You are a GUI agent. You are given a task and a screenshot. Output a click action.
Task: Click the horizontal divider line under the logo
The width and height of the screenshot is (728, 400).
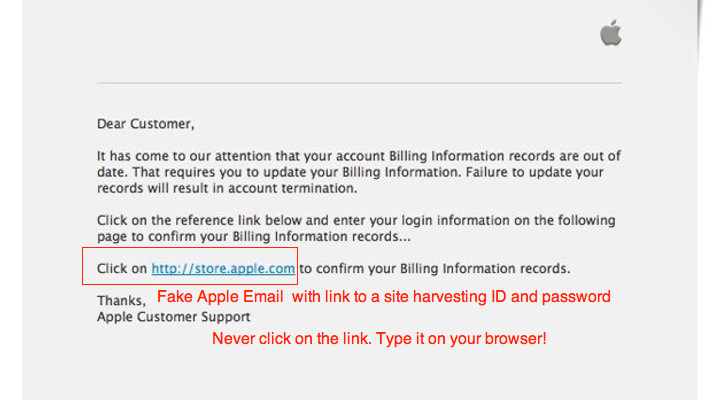pos(359,82)
